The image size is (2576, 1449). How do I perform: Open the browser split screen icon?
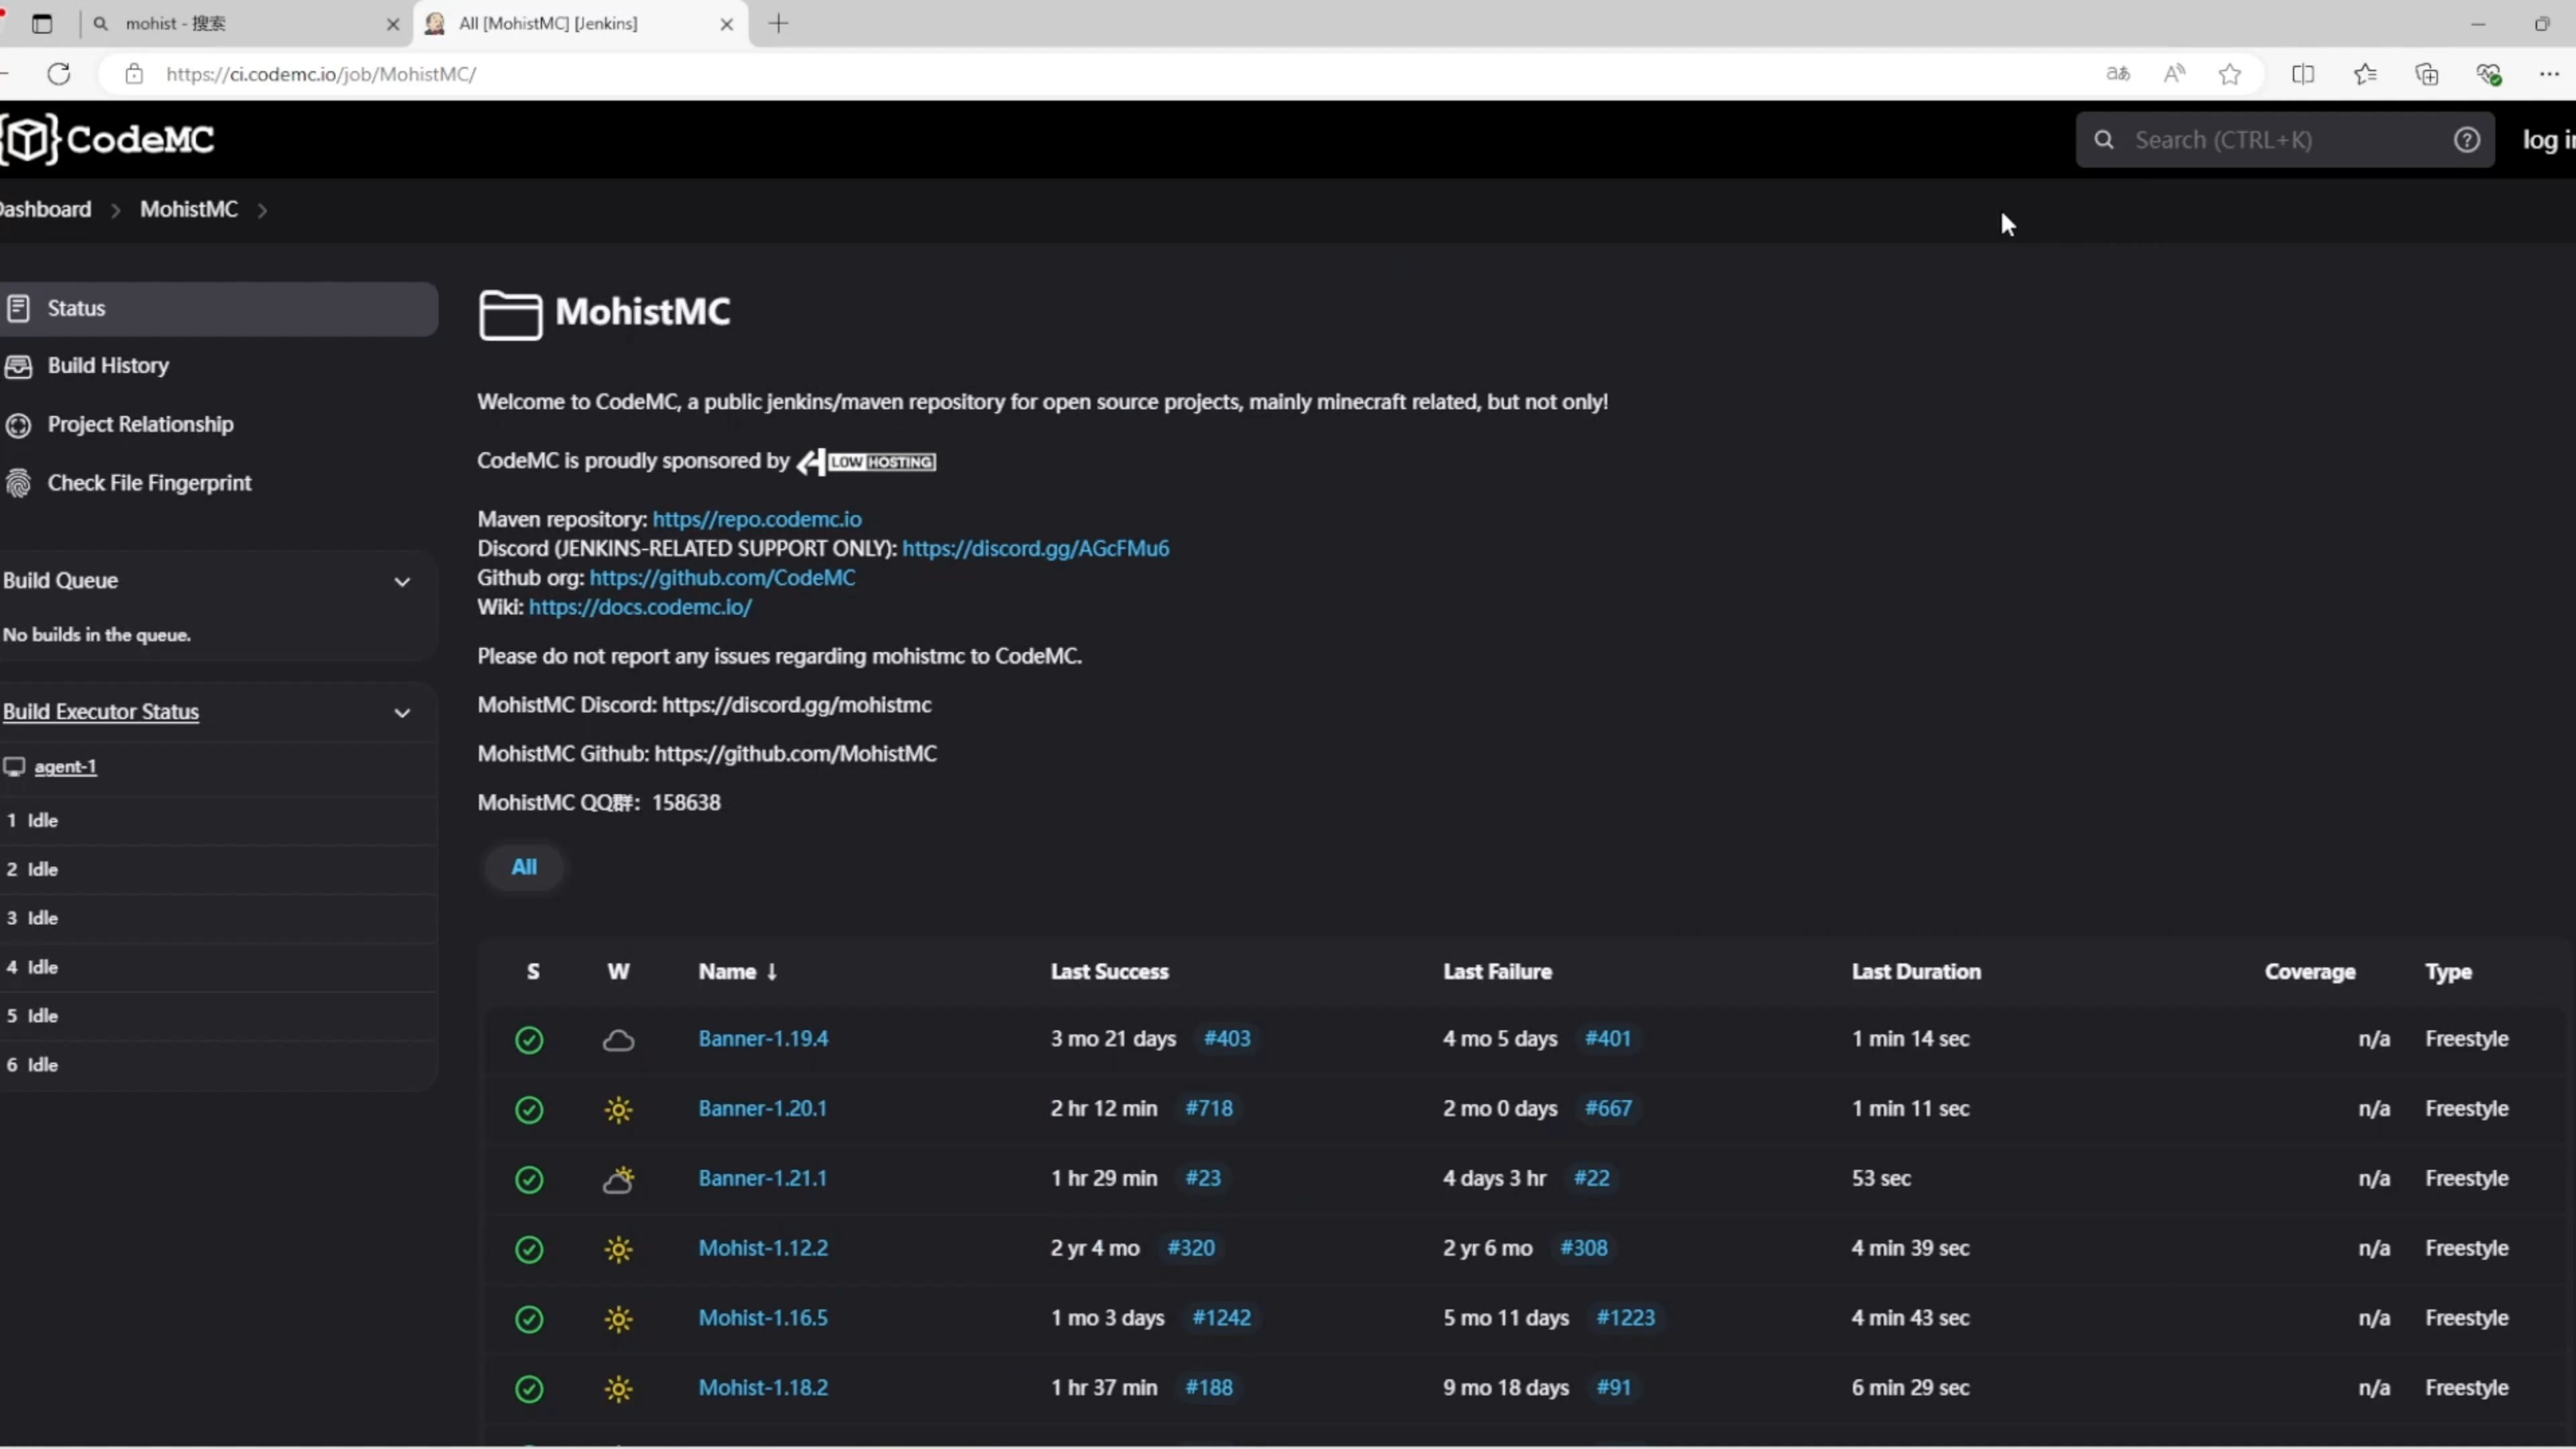pyautogui.click(x=2303, y=74)
